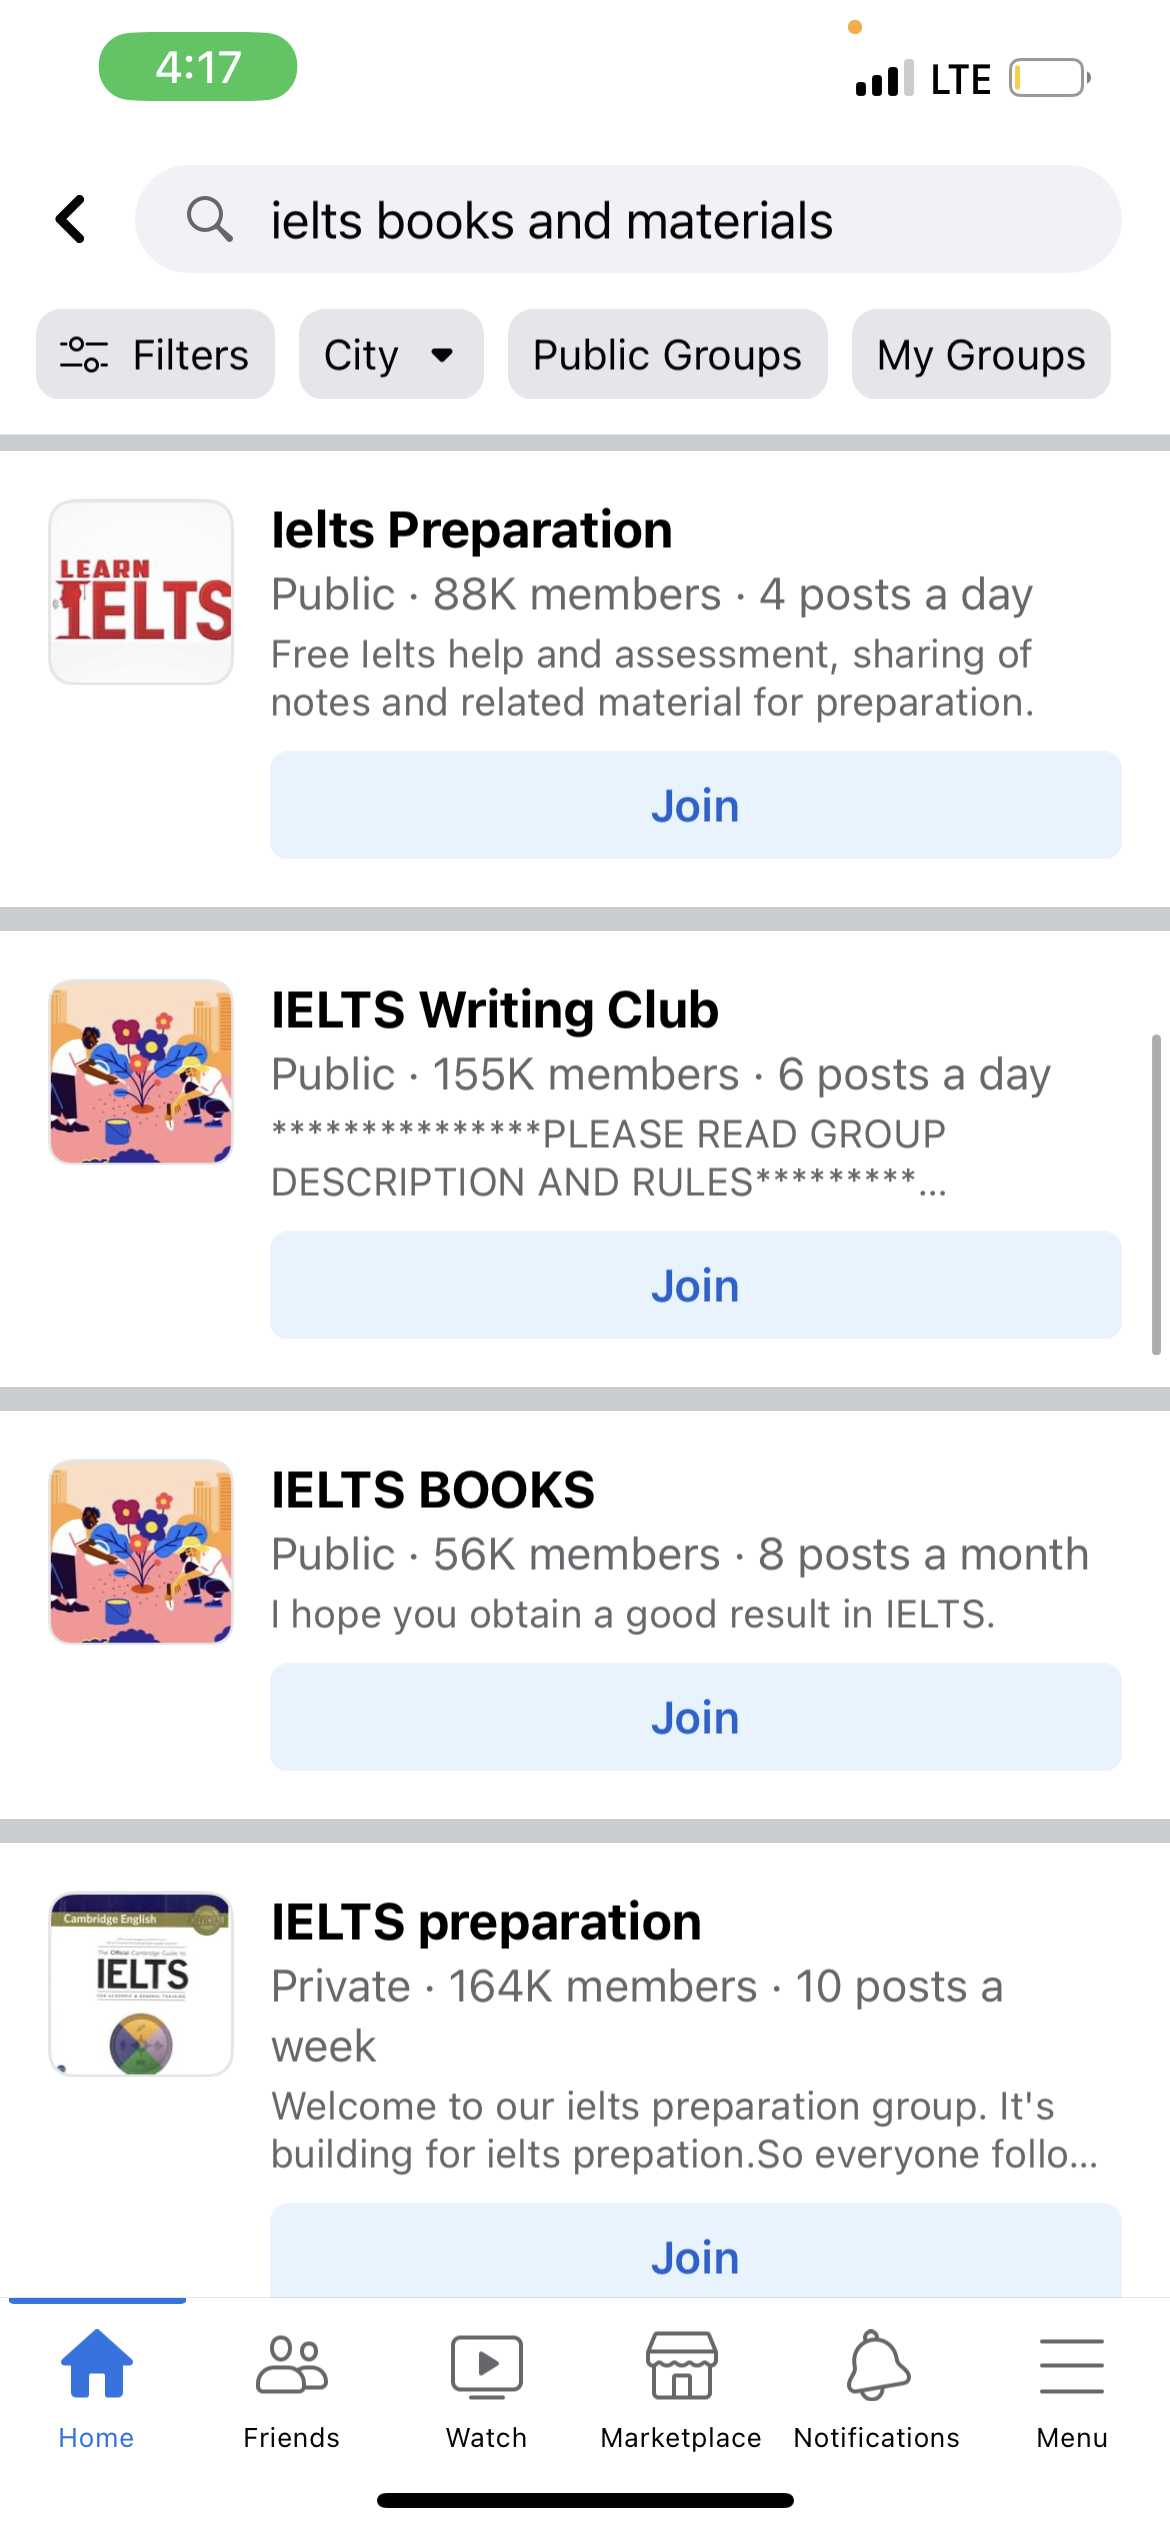Open the Friends tab icon

[291, 2365]
